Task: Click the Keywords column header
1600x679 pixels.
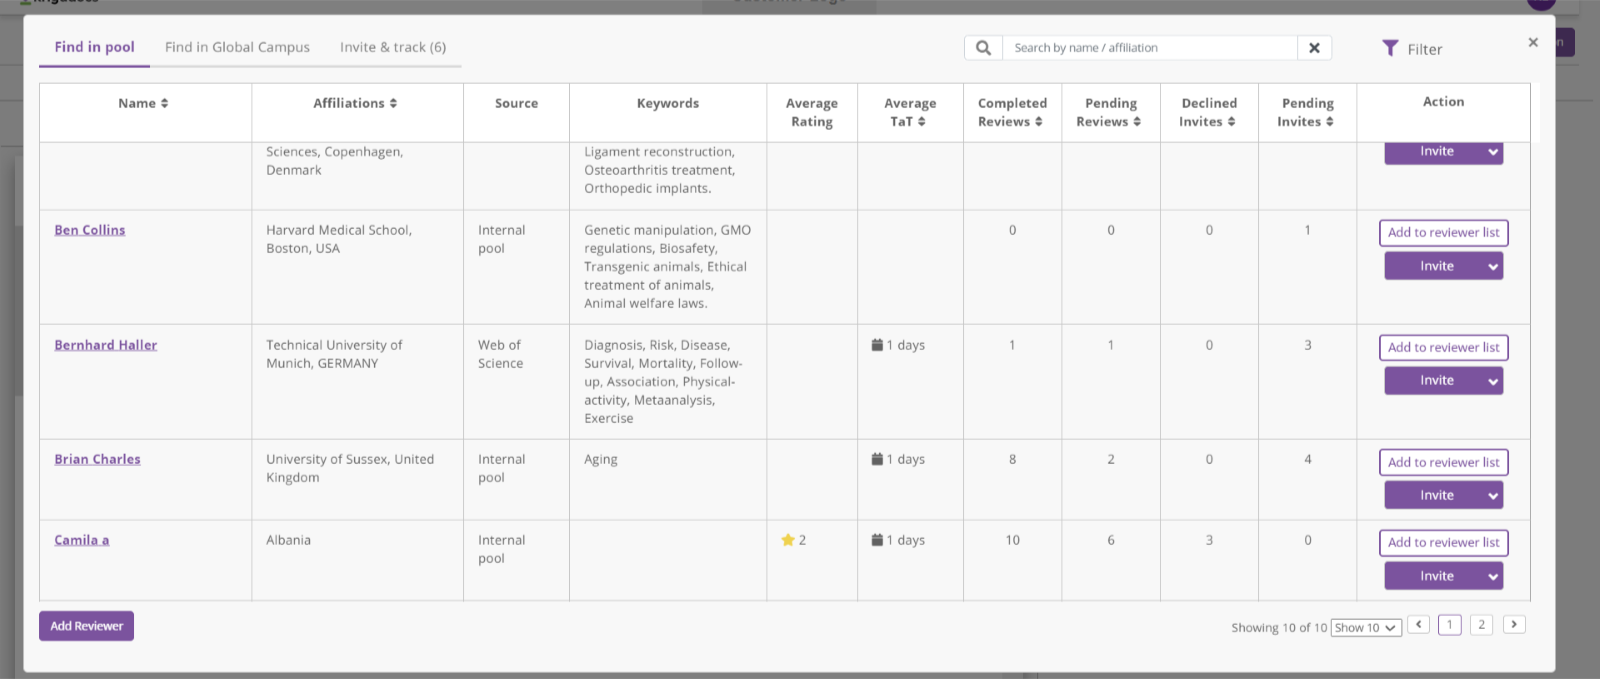Action: 668,103
